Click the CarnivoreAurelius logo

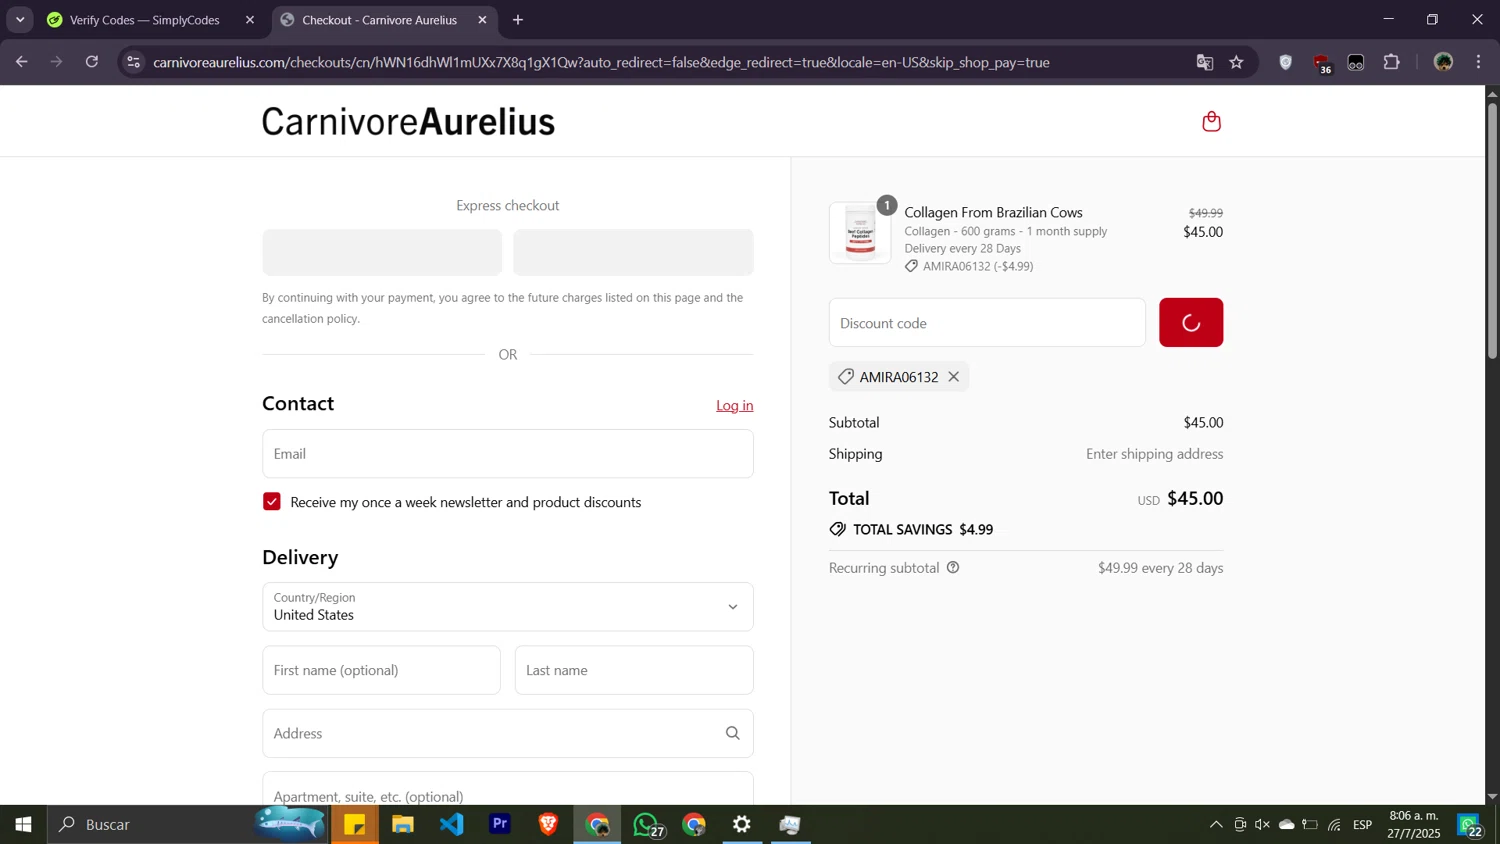click(408, 122)
